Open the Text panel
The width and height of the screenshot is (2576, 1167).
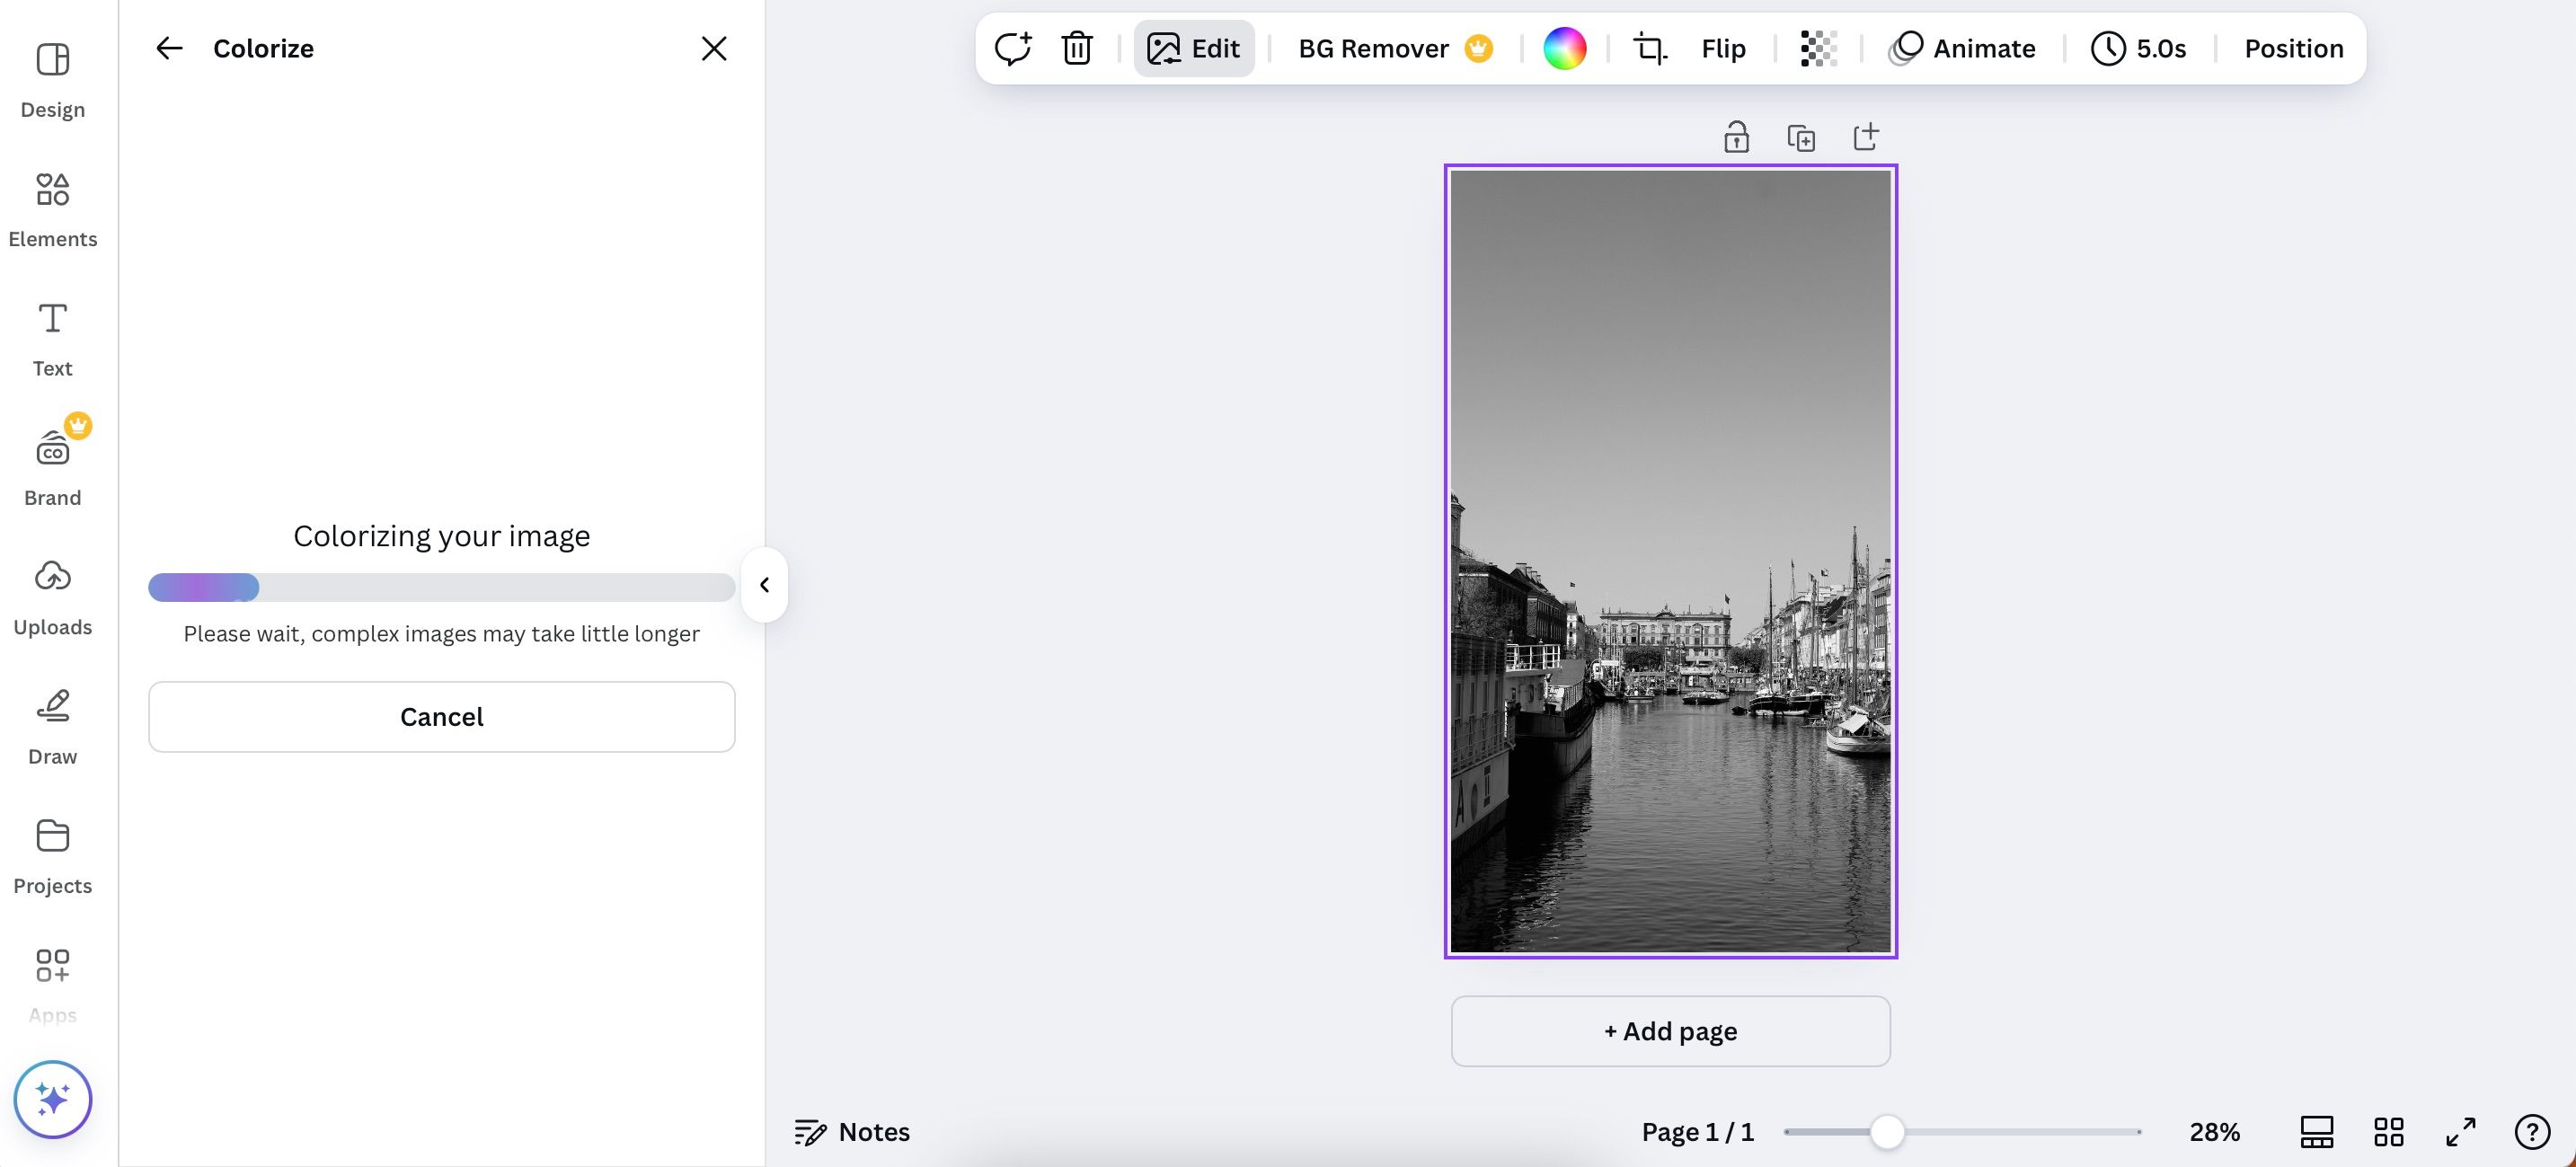click(x=52, y=336)
